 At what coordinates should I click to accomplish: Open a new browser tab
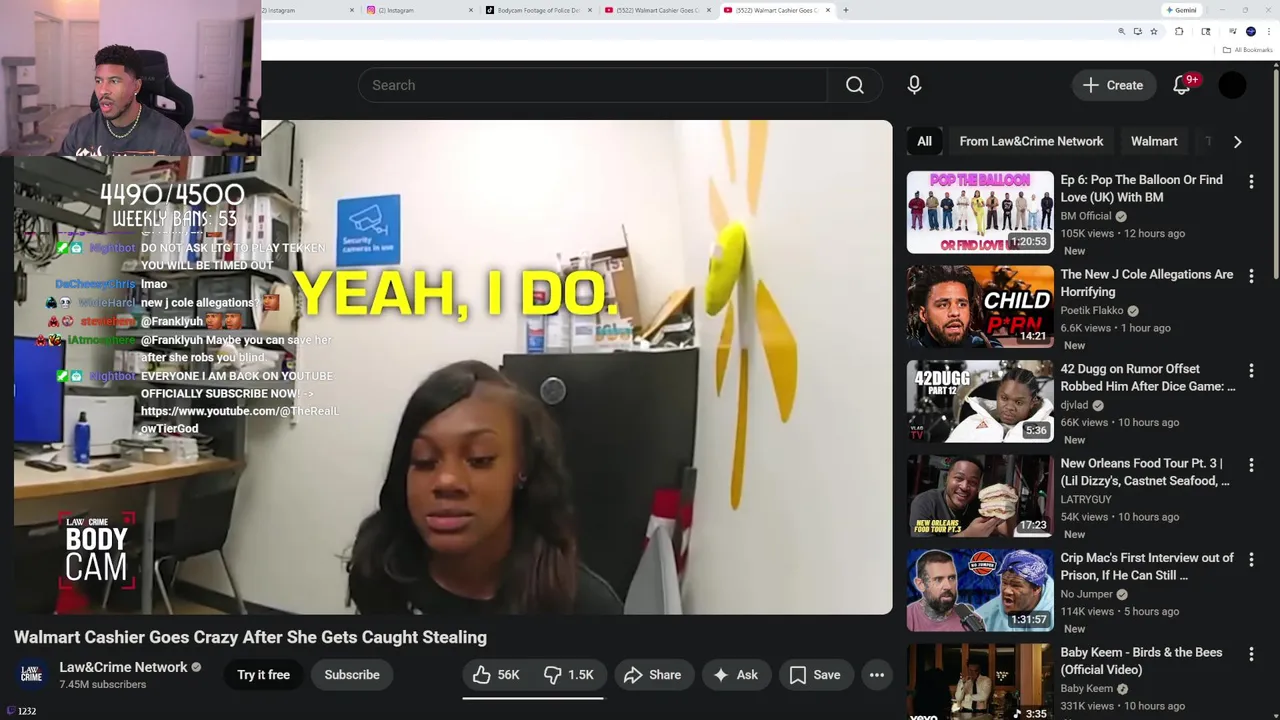click(x=846, y=10)
